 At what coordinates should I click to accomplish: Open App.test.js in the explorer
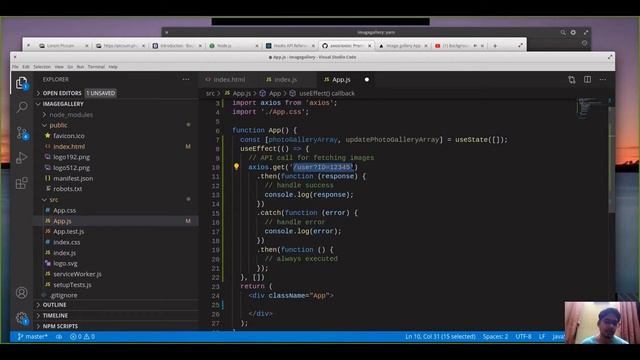[x=69, y=231]
